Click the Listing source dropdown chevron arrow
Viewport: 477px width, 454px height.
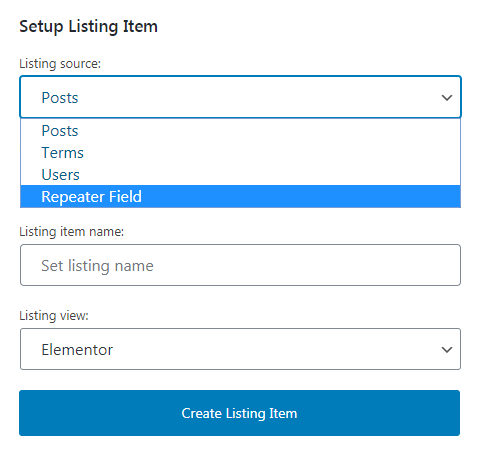pos(447,98)
